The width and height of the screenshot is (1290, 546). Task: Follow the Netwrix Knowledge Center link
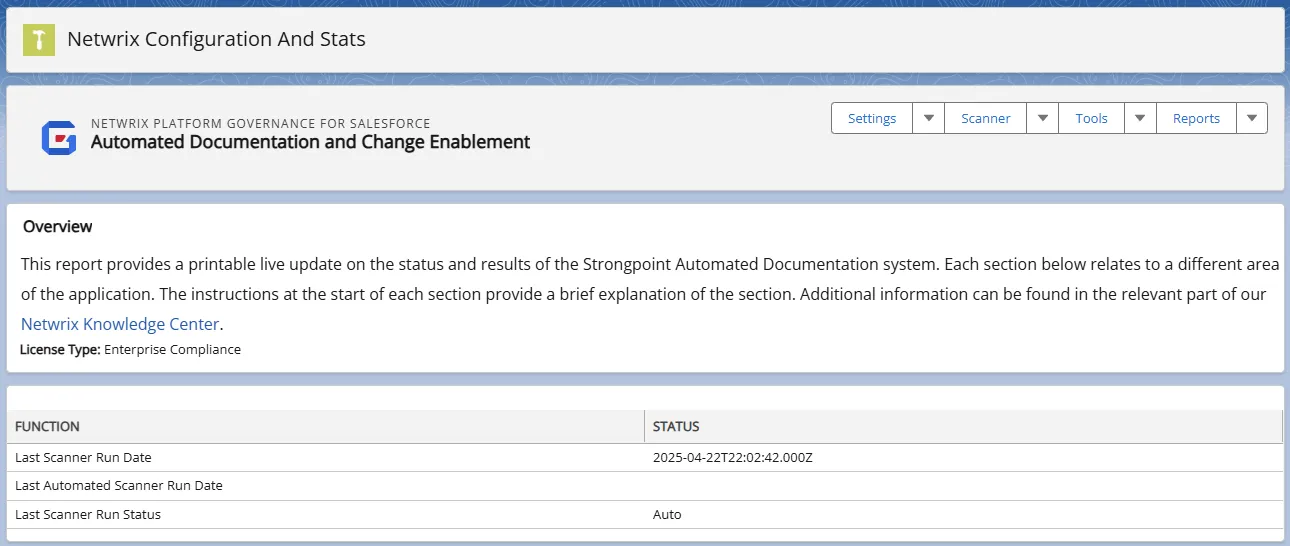(x=120, y=324)
